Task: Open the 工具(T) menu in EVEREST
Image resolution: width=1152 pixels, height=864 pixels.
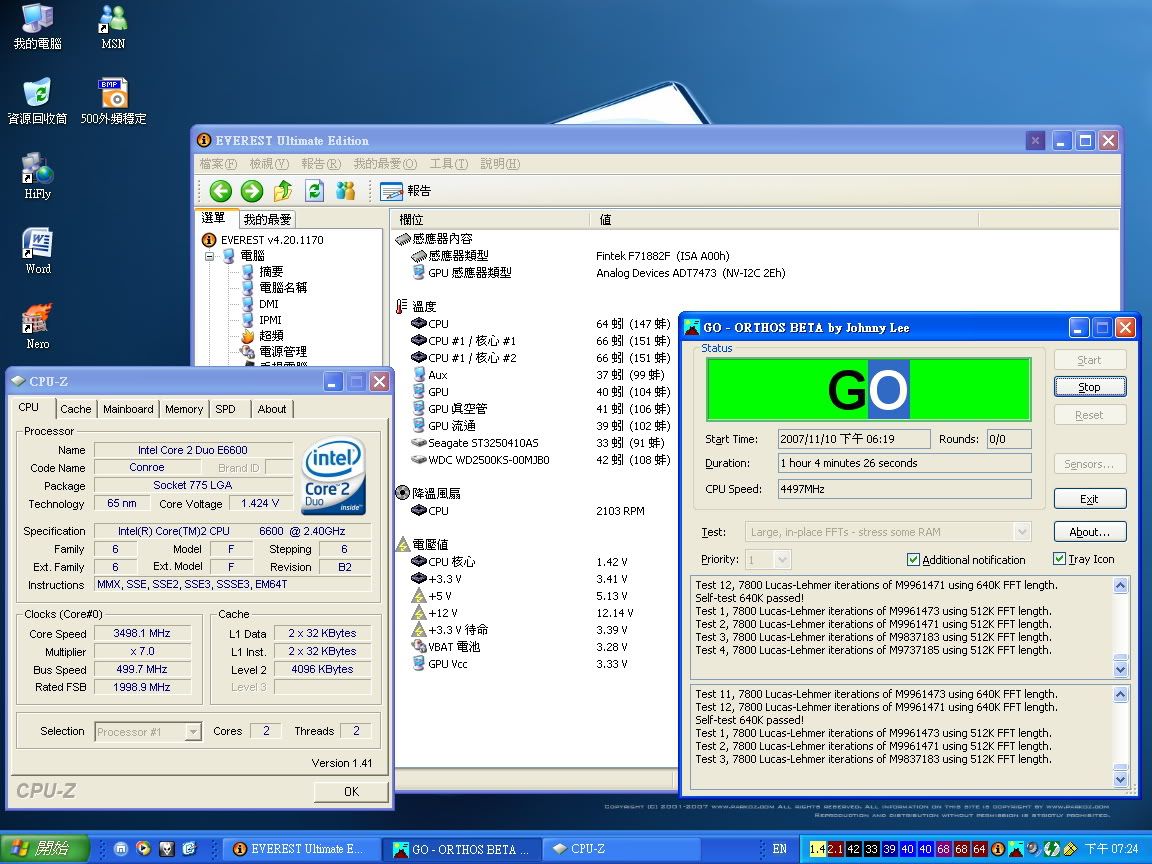Action: tap(448, 164)
